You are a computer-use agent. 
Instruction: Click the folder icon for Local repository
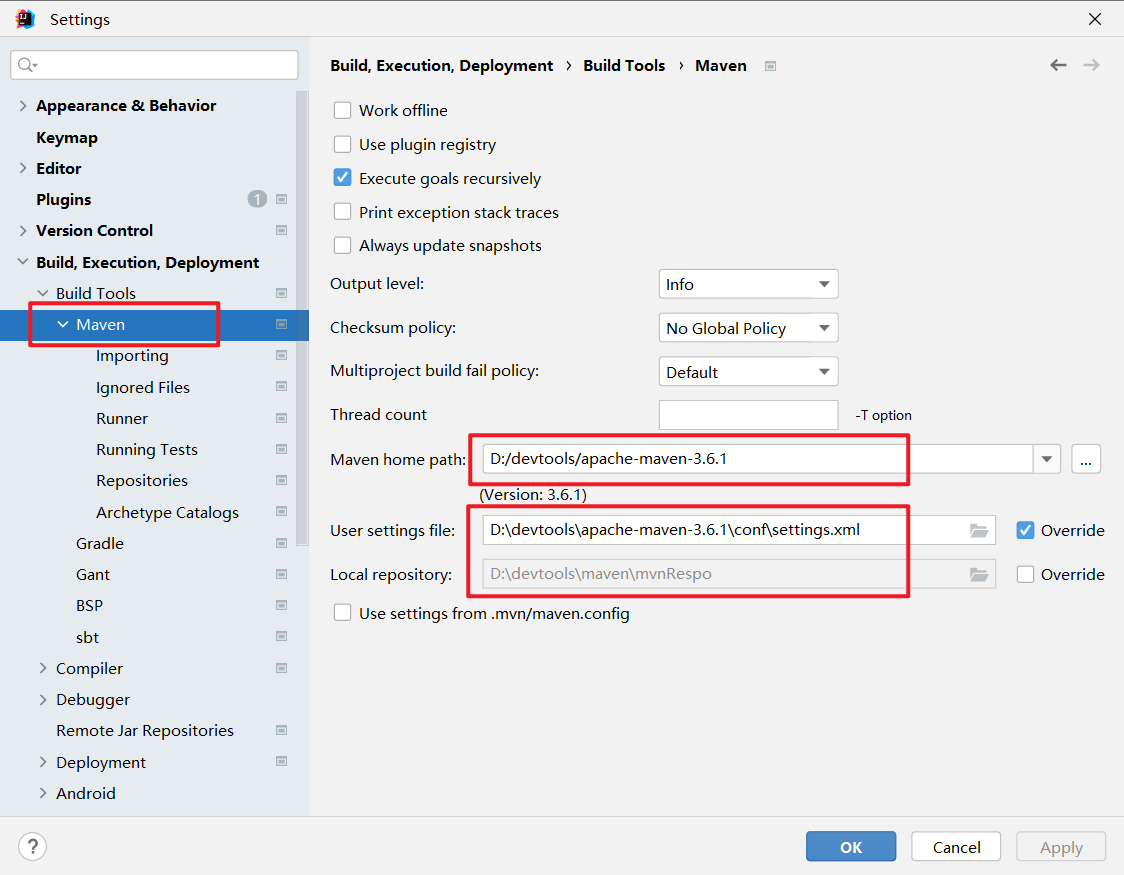979,574
